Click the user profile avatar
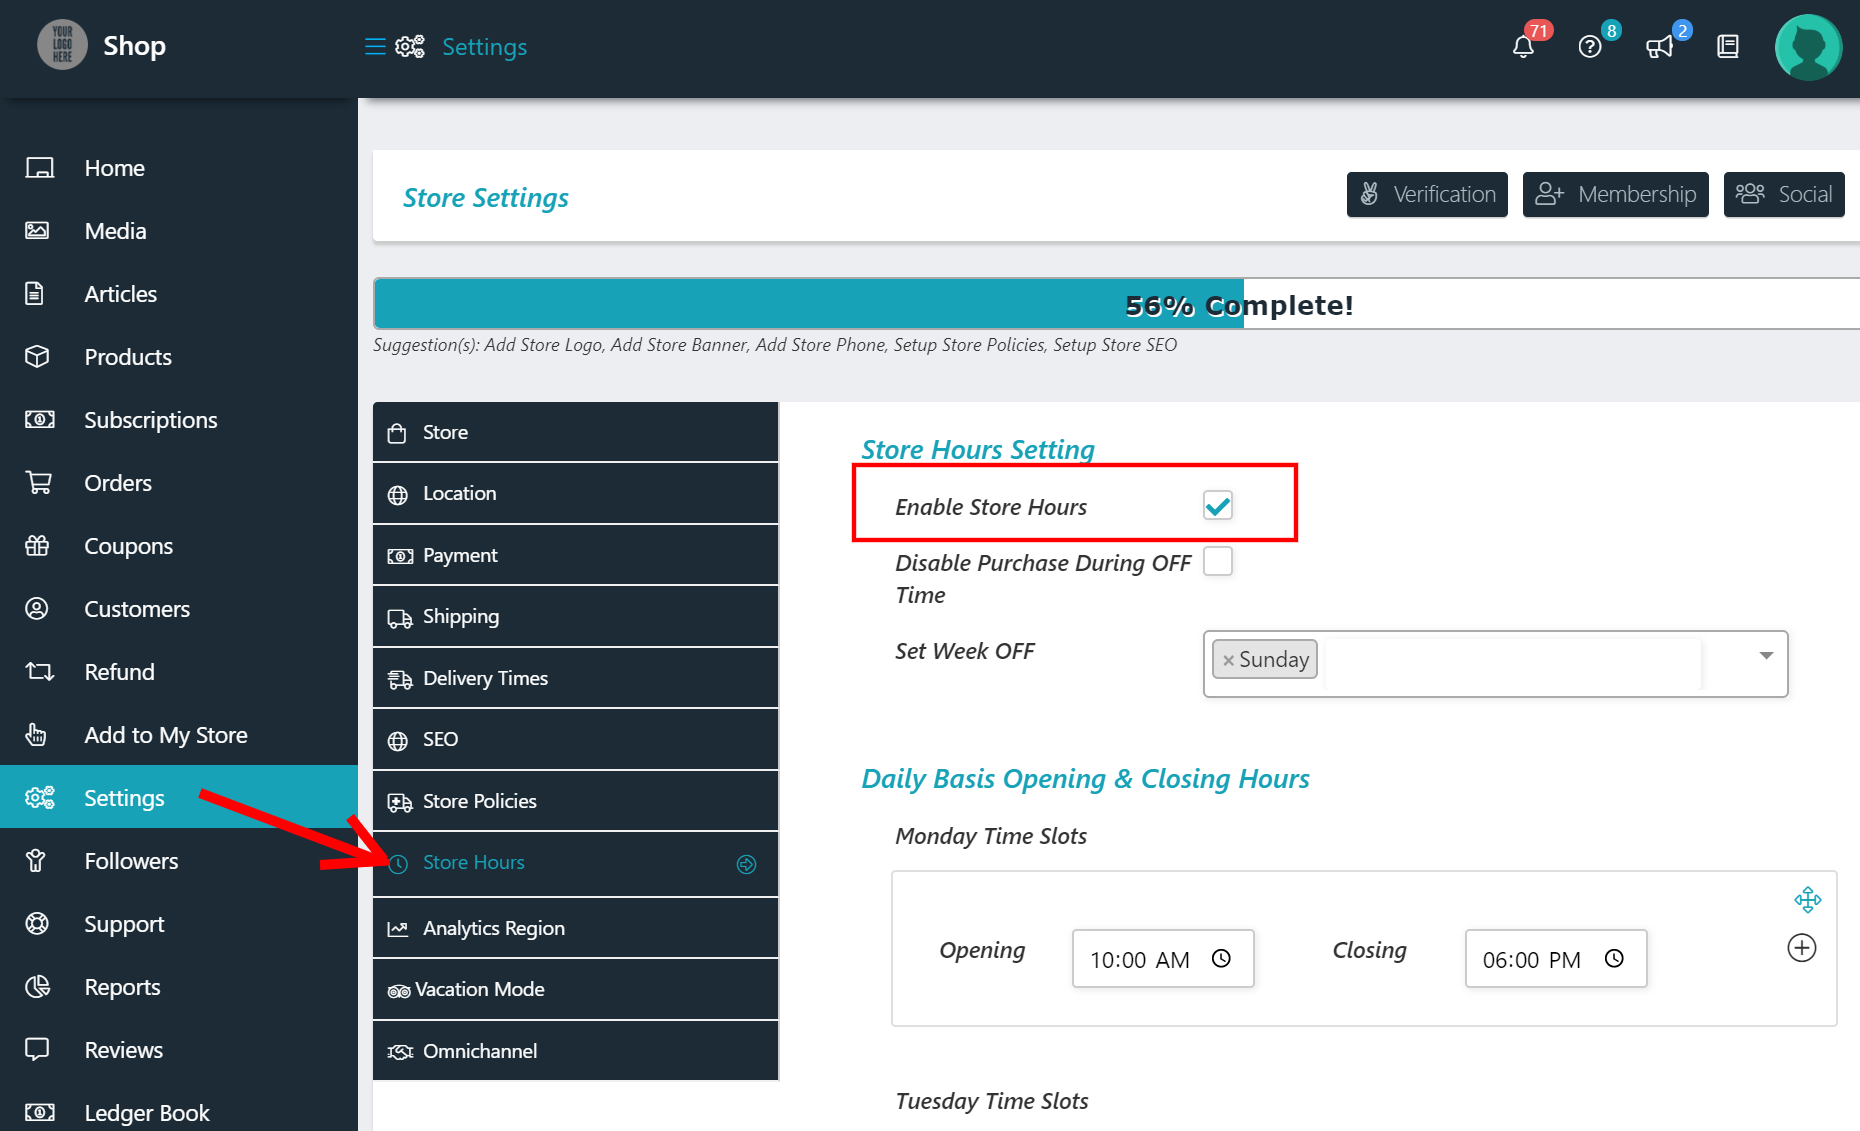This screenshot has width=1860, height=1131. coord(1807,47)
